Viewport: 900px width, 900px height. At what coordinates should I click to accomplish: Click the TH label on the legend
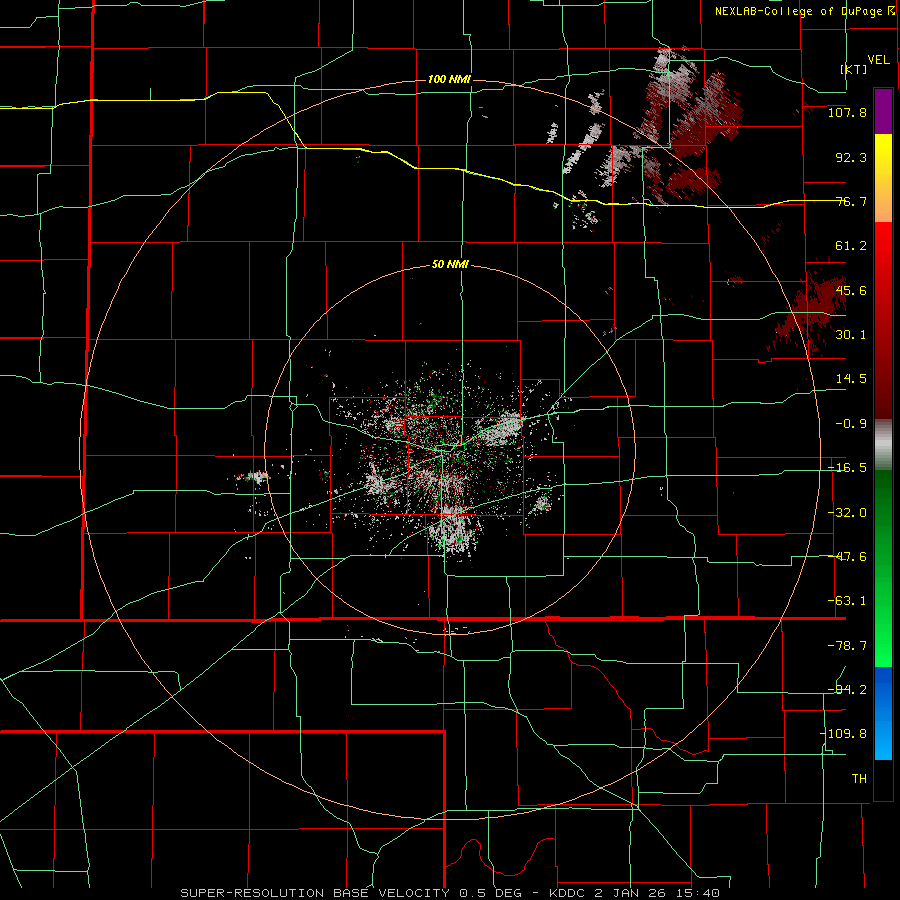point(859,779)
